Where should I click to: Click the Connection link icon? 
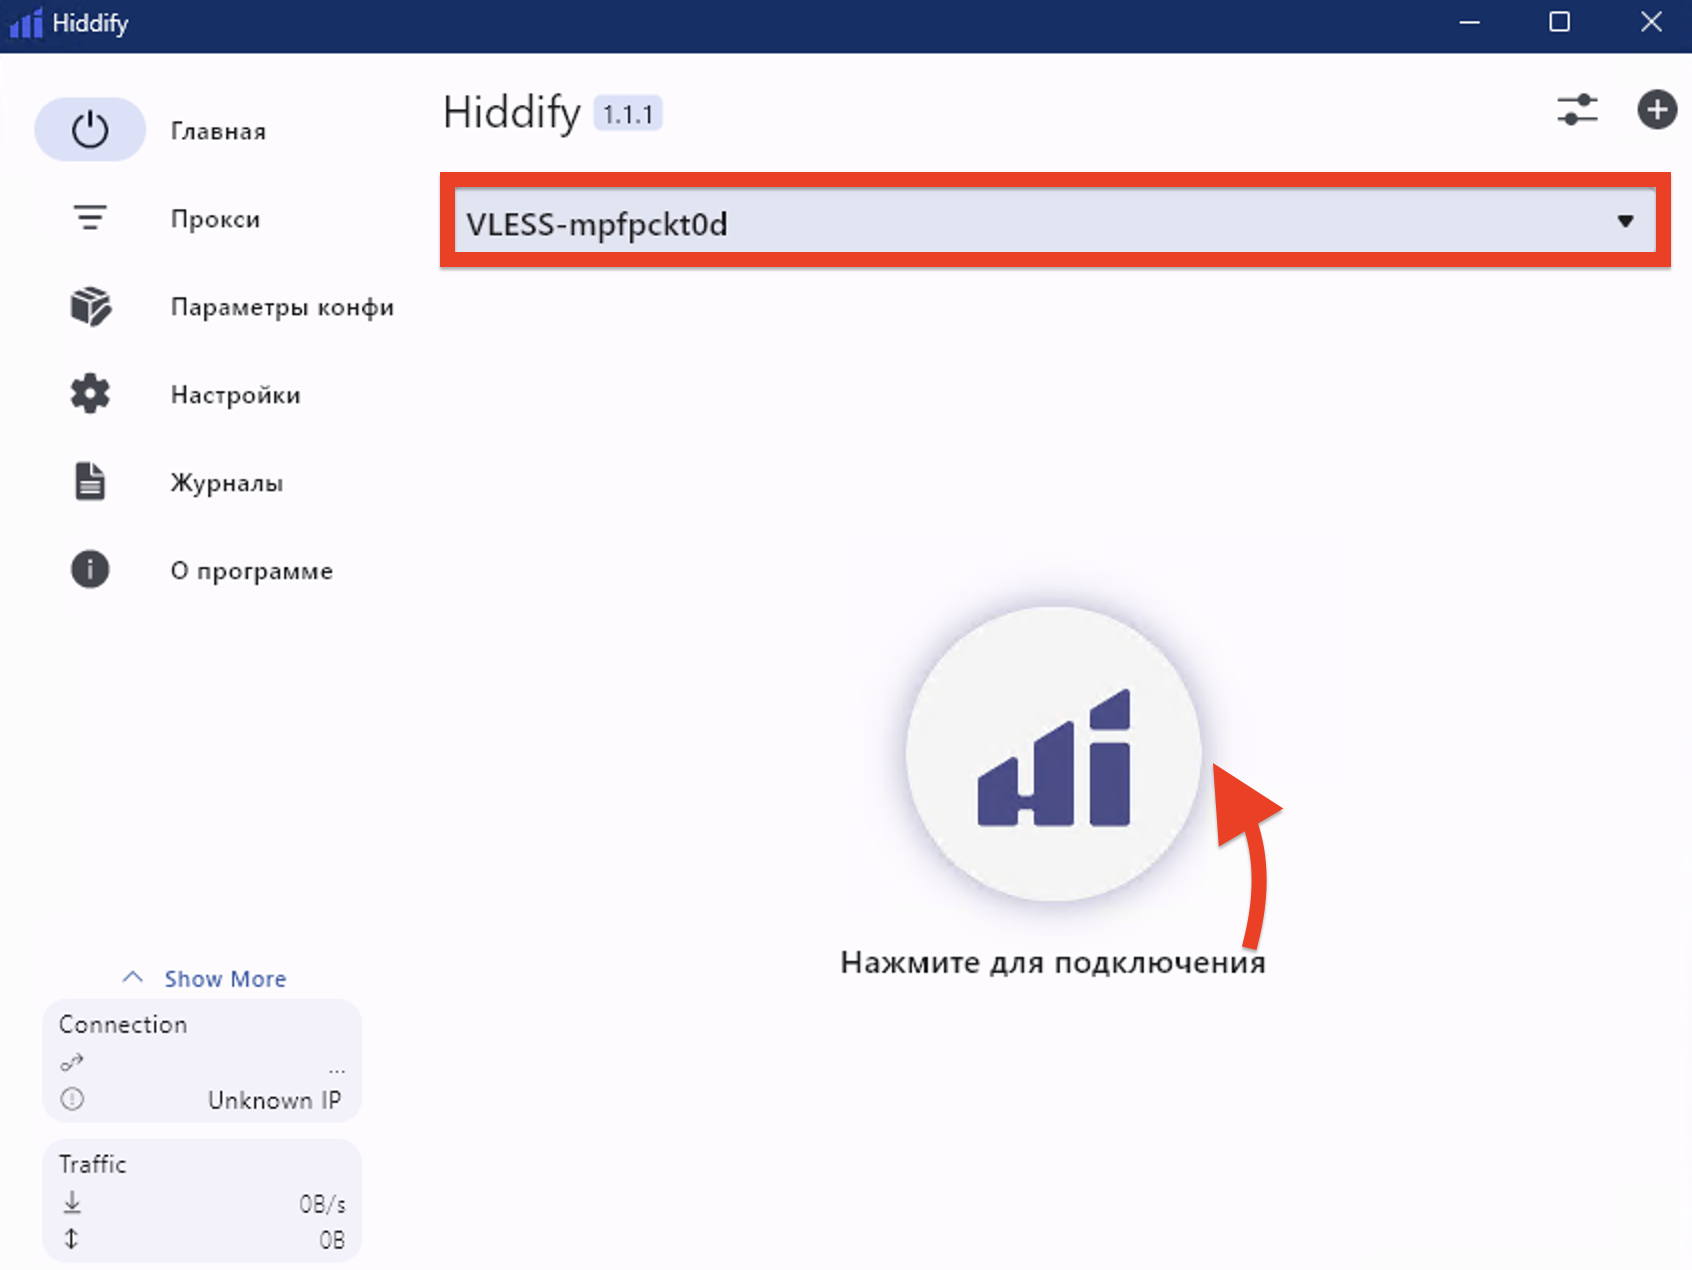click(x=71, y=1062)
